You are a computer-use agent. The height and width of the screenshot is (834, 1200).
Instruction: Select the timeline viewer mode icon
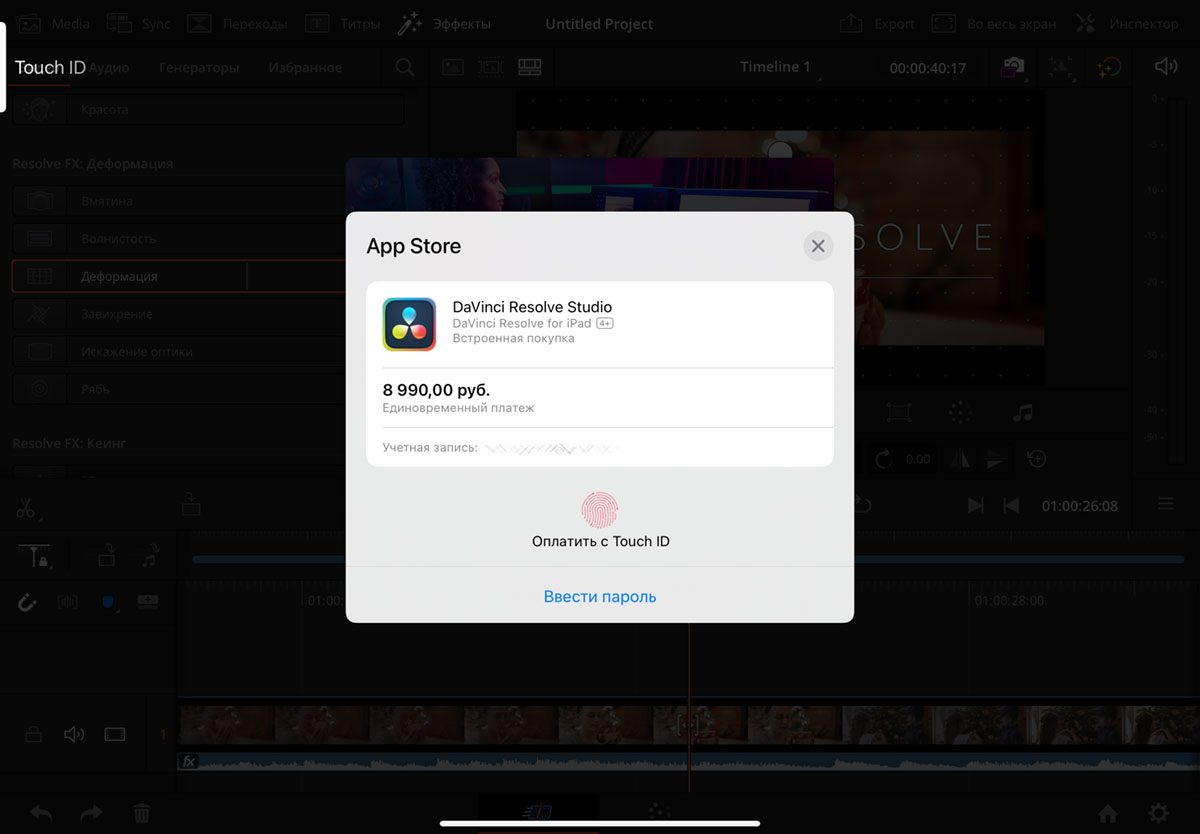pos(529,67)
